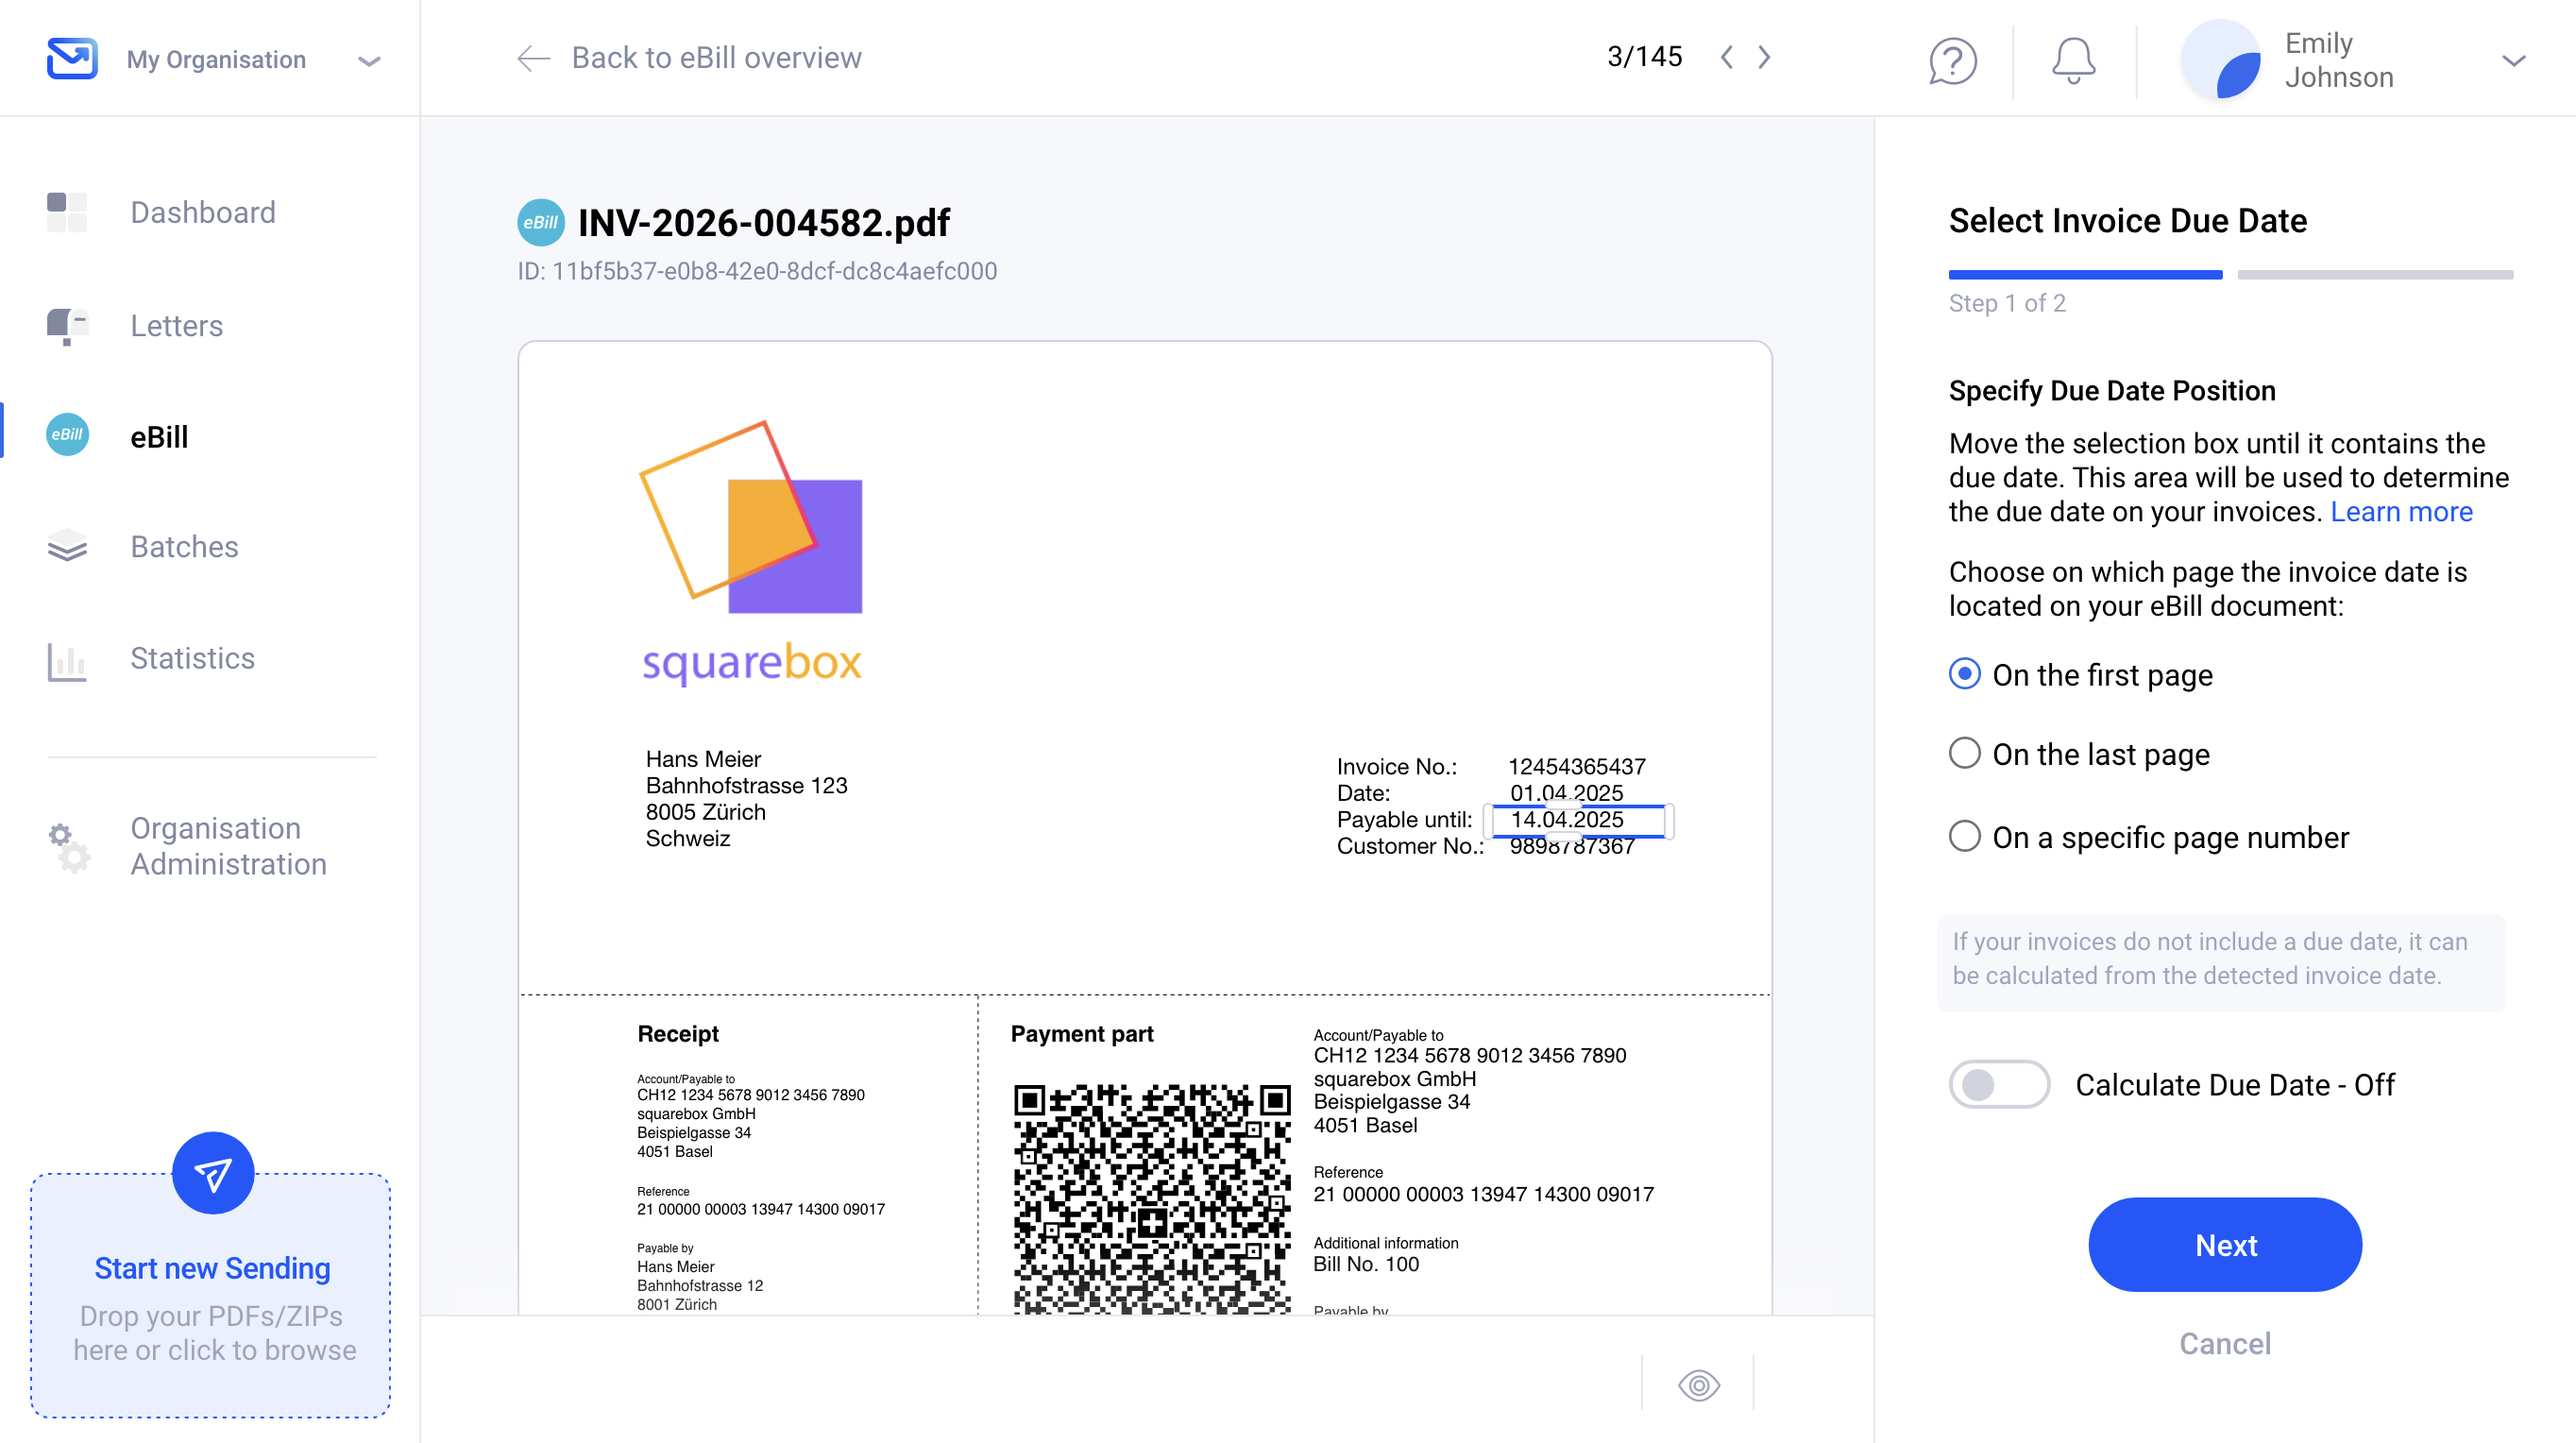Go to next document chevron

click(1764, 57)
